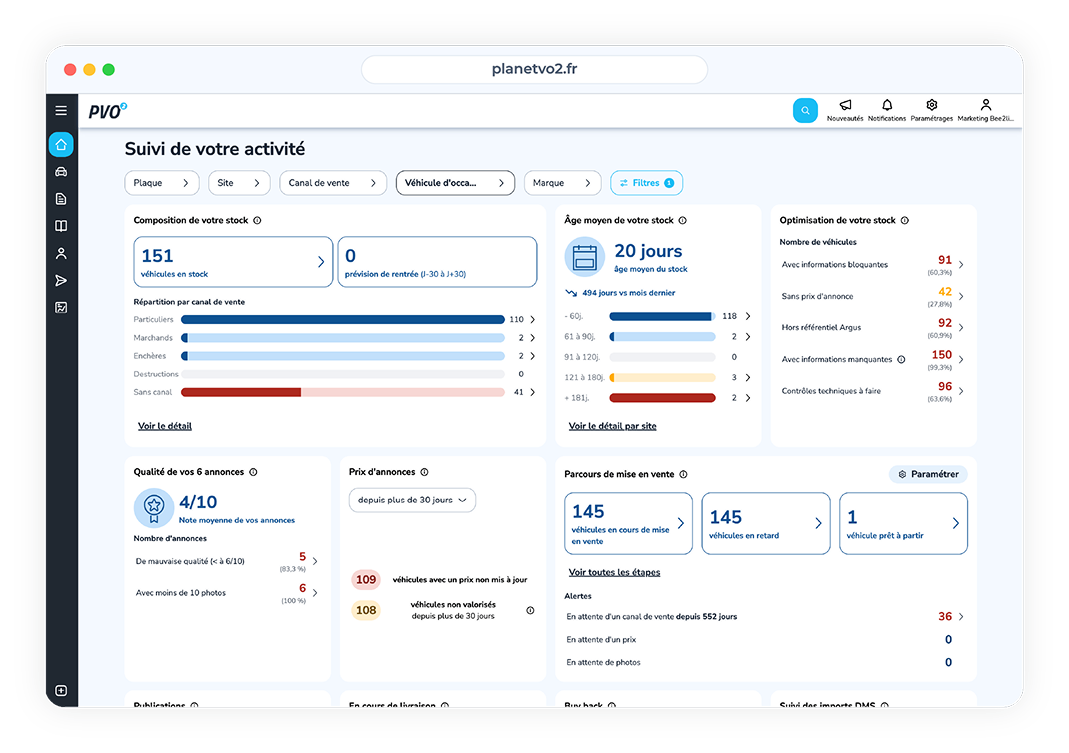Click 'En attente de photos' alert text

603,662
